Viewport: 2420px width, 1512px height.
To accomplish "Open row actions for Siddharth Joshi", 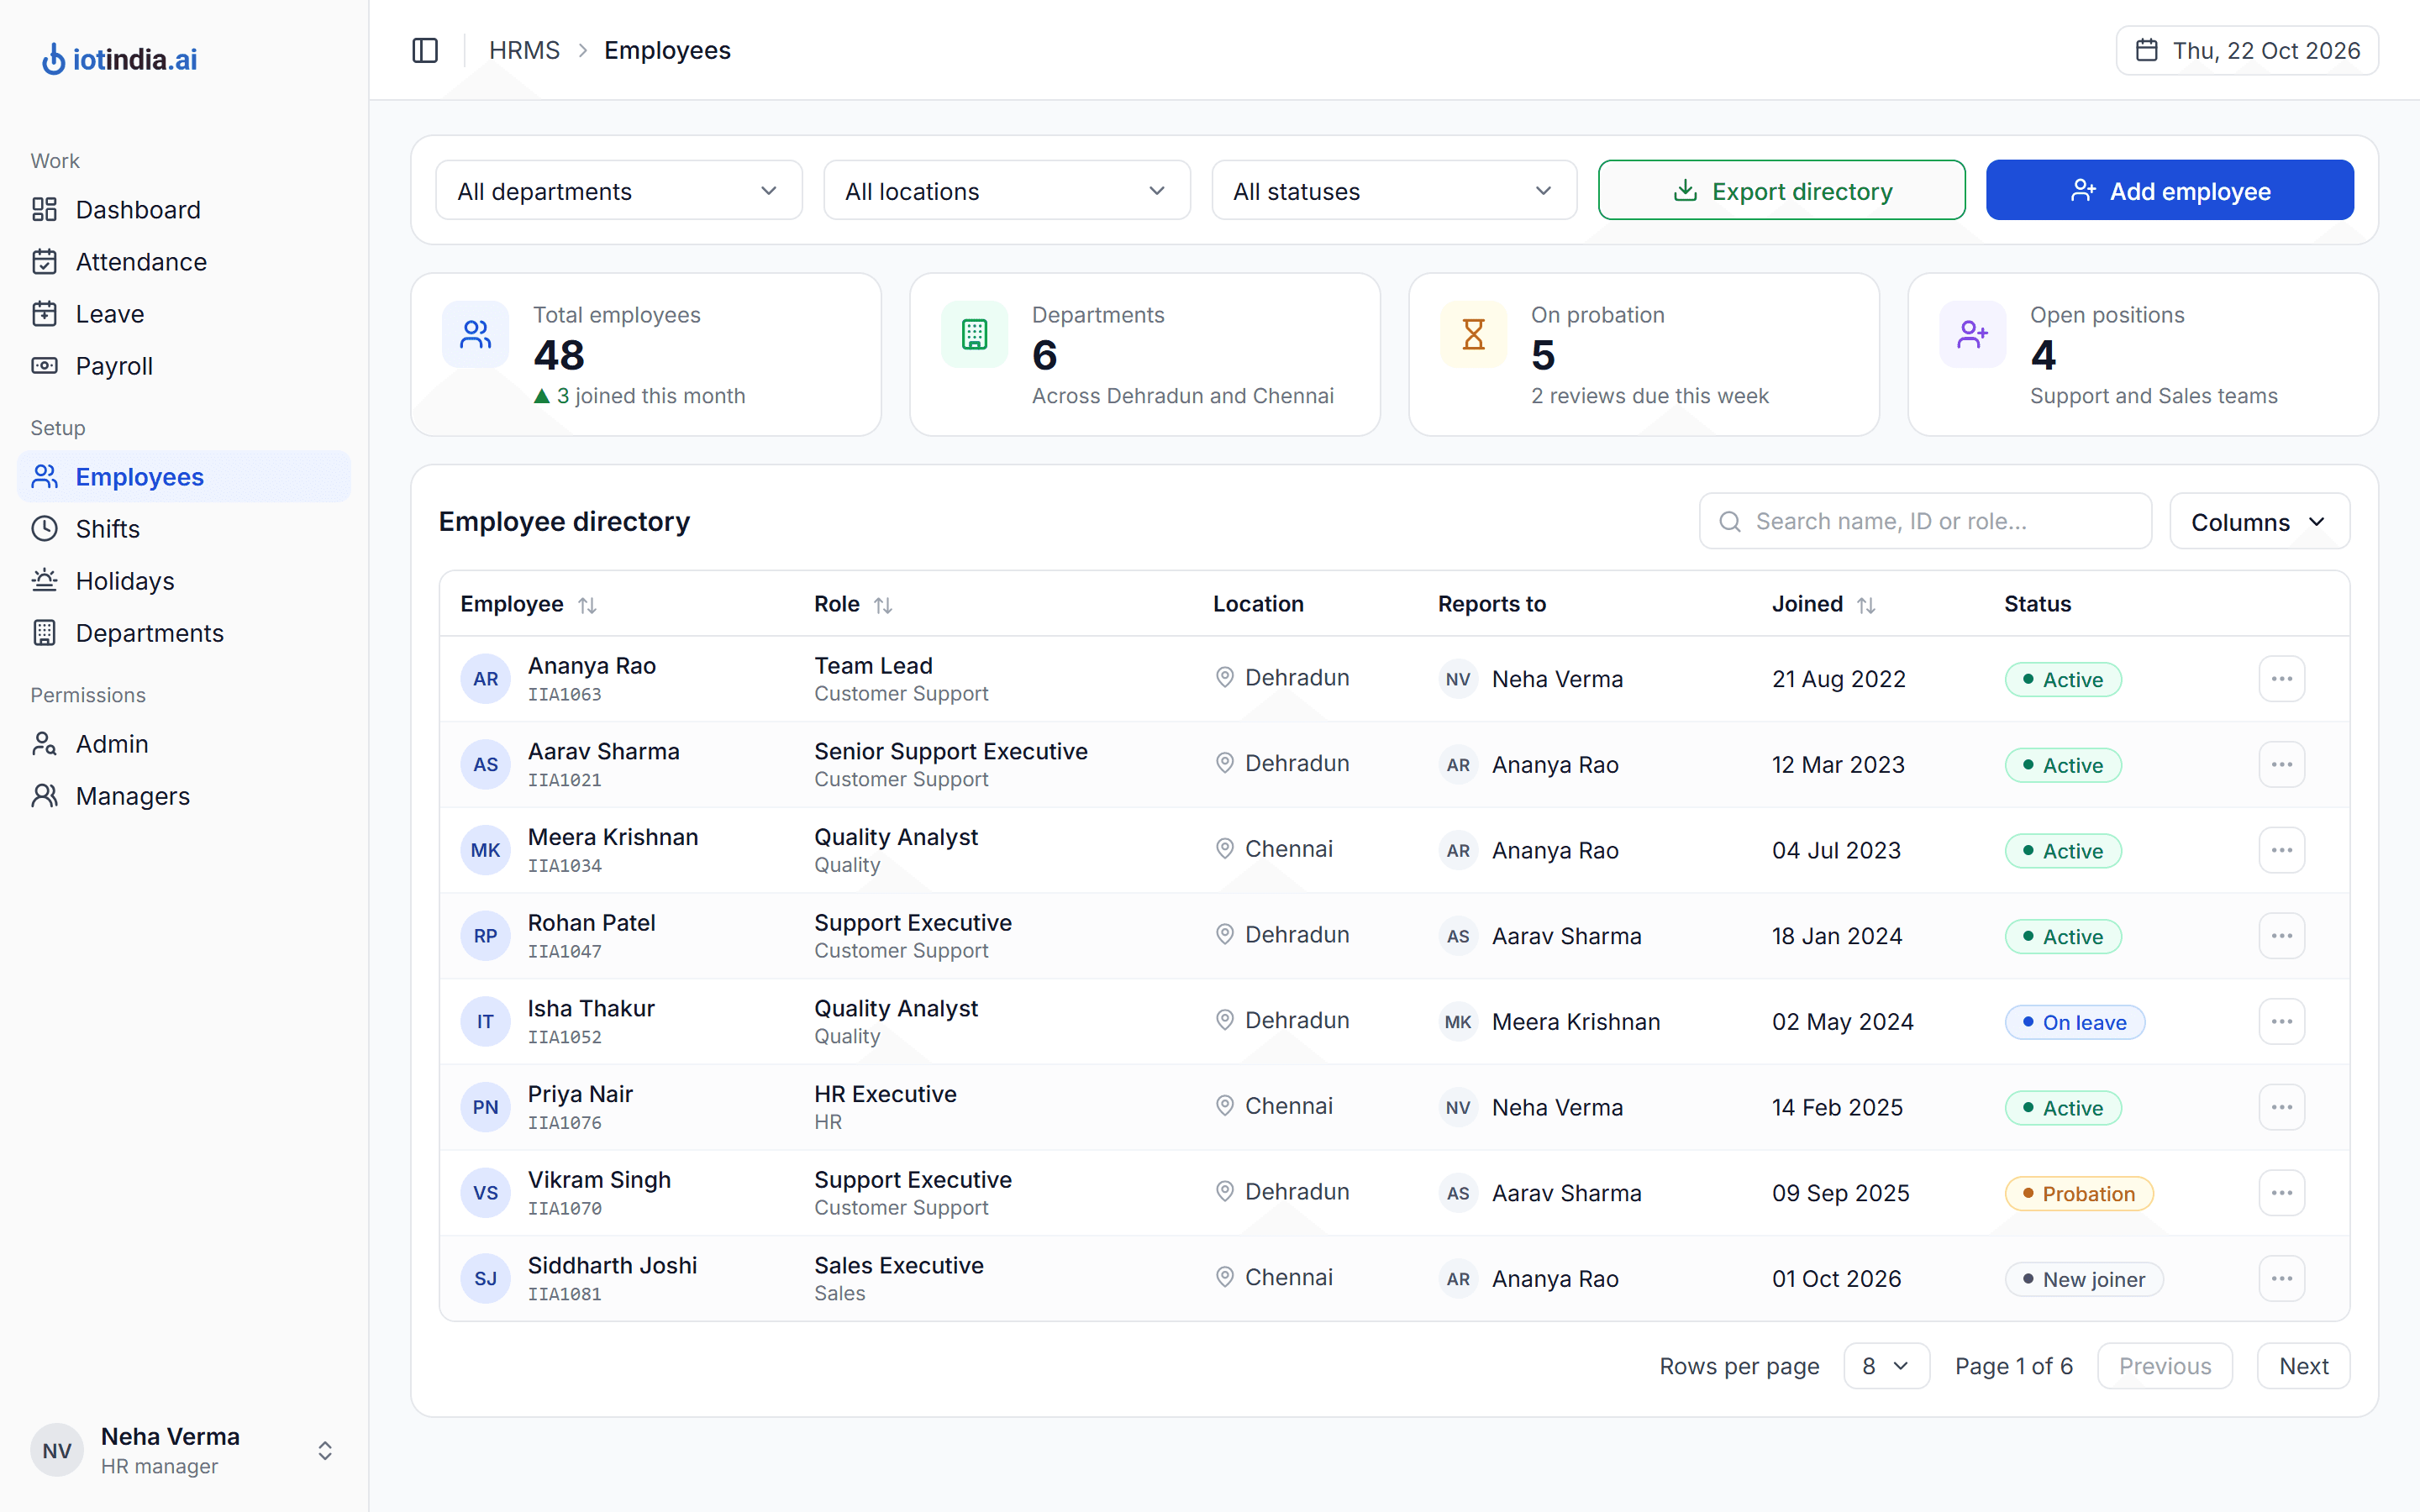I will (x=2281, y=1279).
